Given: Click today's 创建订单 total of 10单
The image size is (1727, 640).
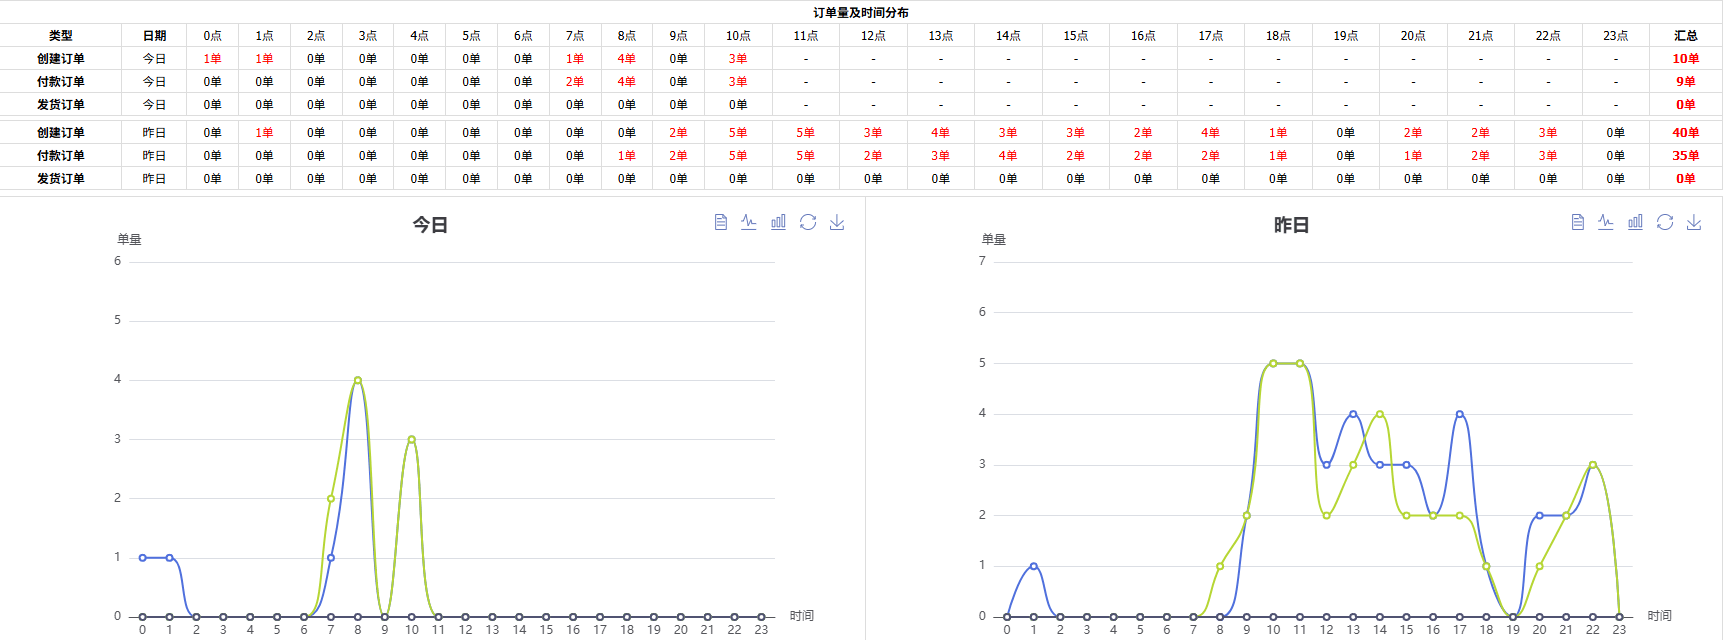Looking at the screenshot, I should tap(1685, 59).
